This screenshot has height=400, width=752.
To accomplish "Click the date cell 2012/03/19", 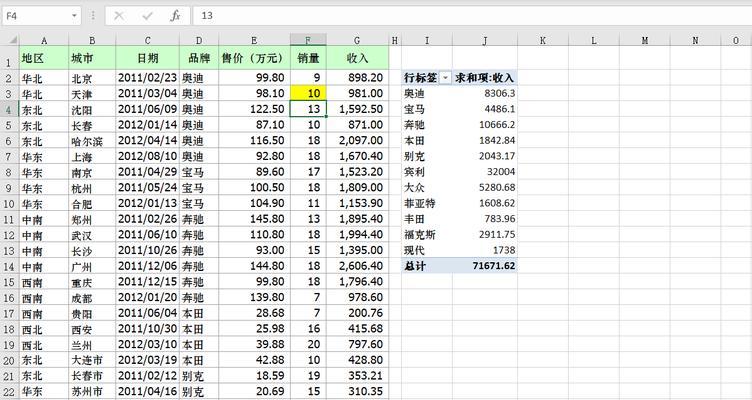I will click(148, 360).
